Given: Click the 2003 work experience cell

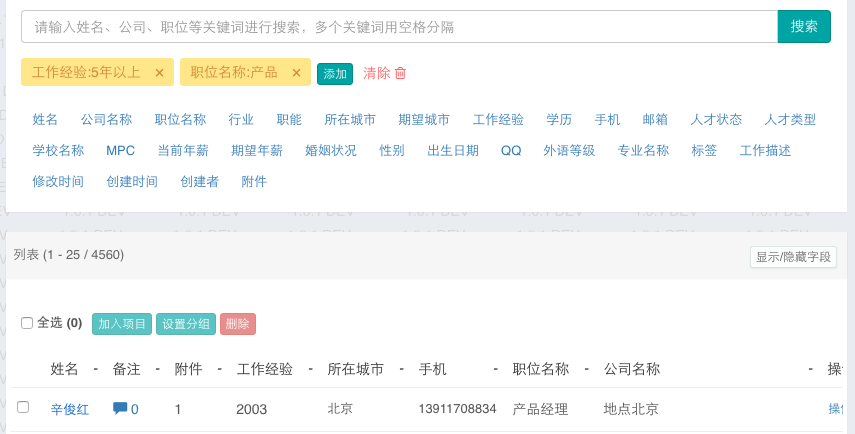Looking at the screenshot, I should pyautogui.click(x=251, y=409).
